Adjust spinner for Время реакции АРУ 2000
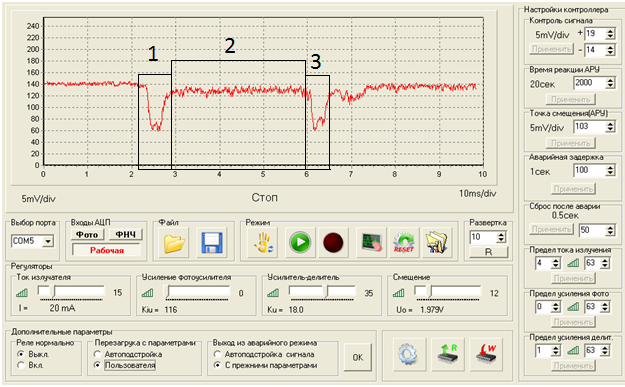This screenshot has width=625, height=387. 610,83
